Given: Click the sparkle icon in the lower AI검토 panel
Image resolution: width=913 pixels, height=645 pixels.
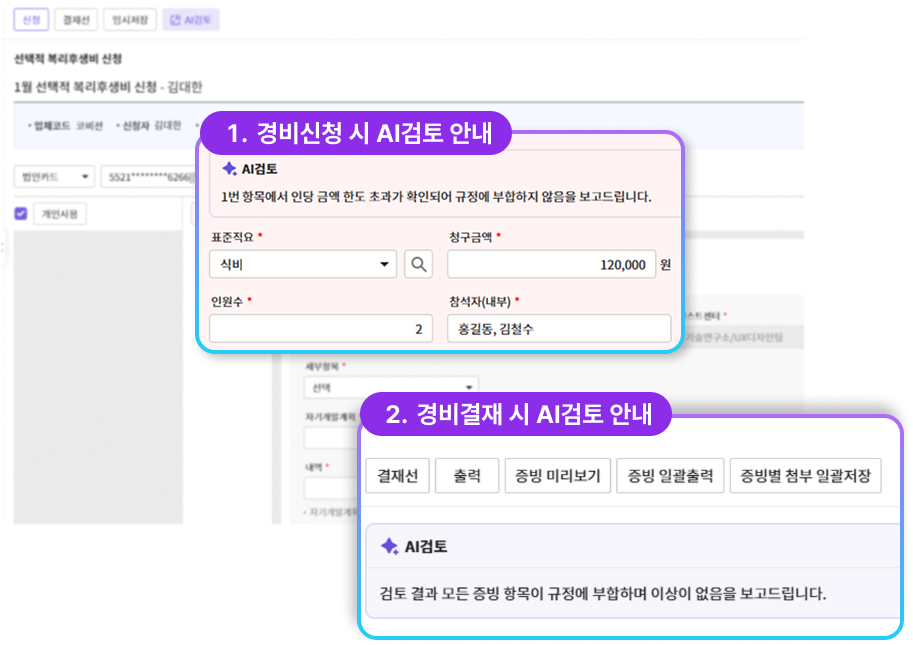Looking at the screenshot, I should pos(389,546).
